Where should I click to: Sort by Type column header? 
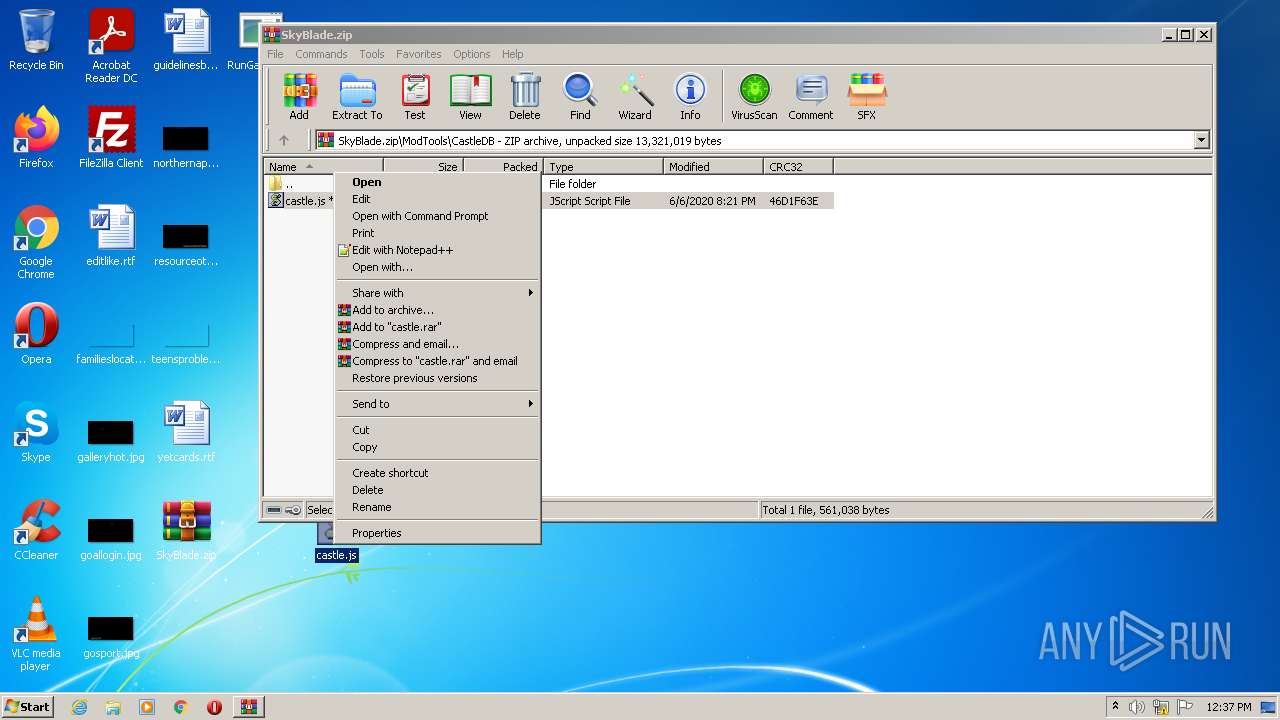tap(603, 167)
